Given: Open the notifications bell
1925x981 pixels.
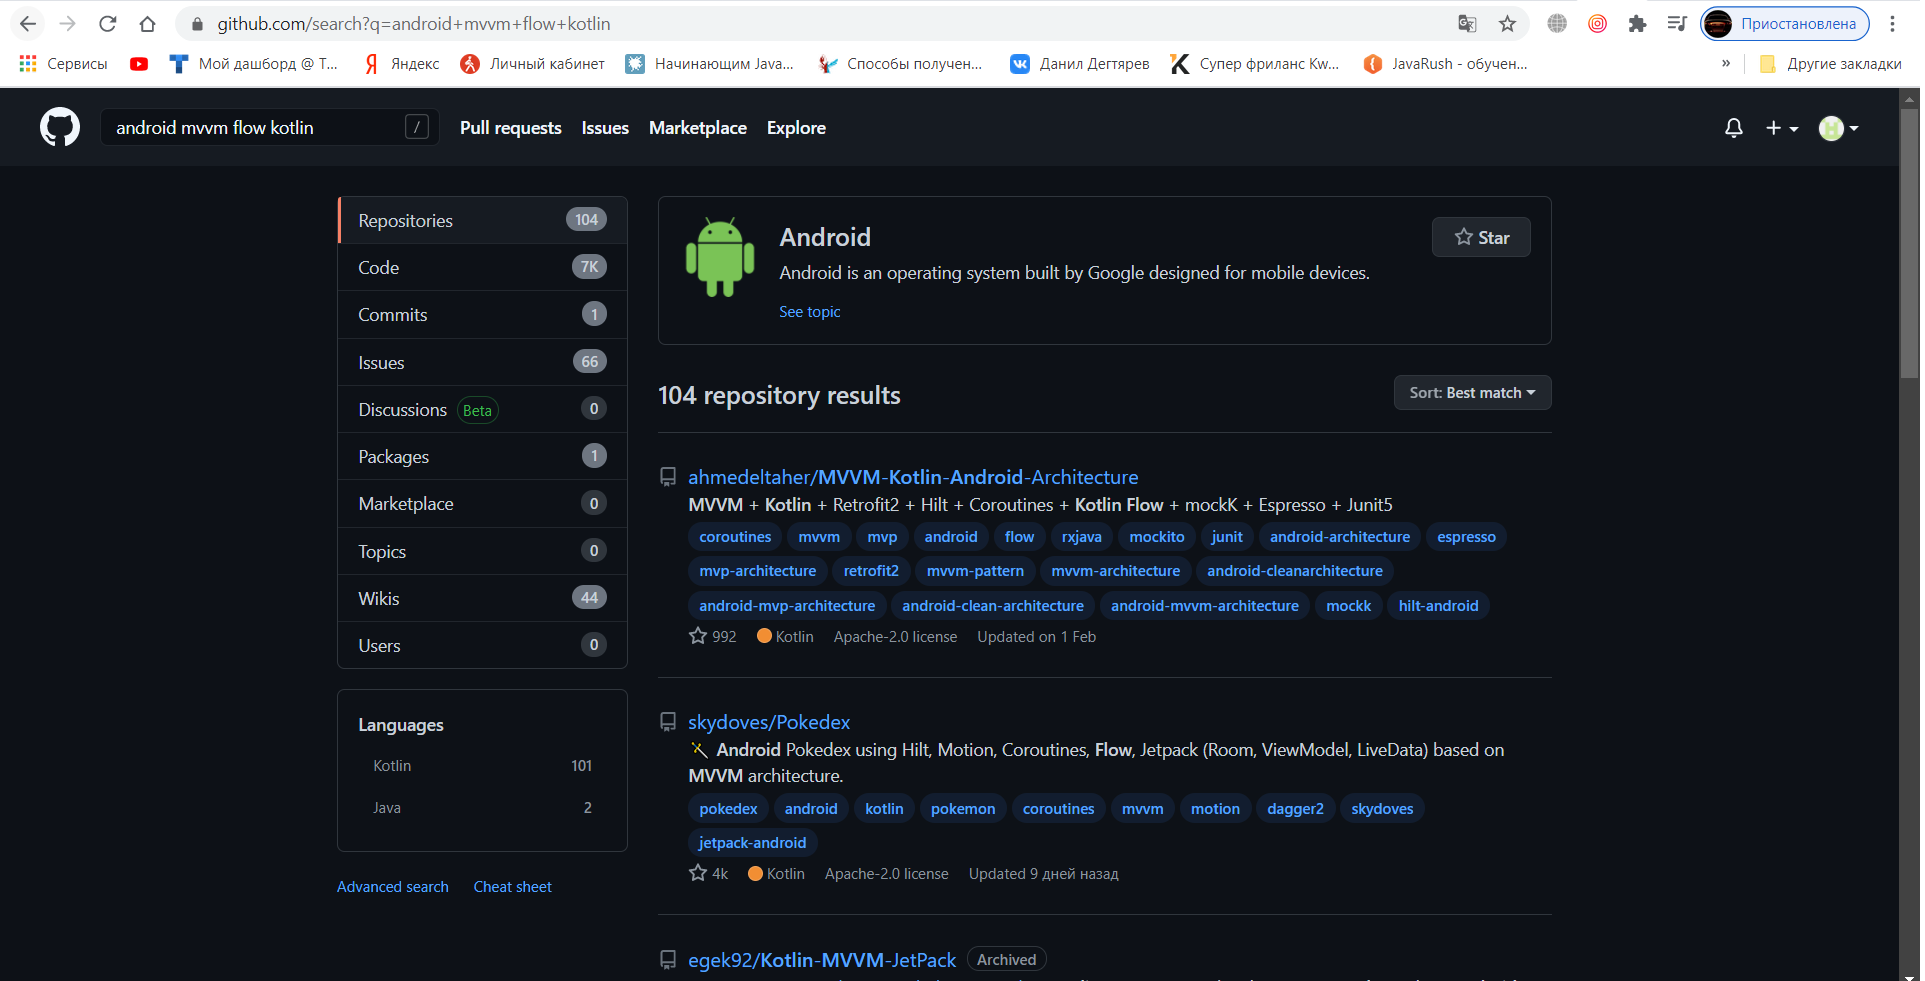Looking at the screenshot, I should tap(1734, 128).
